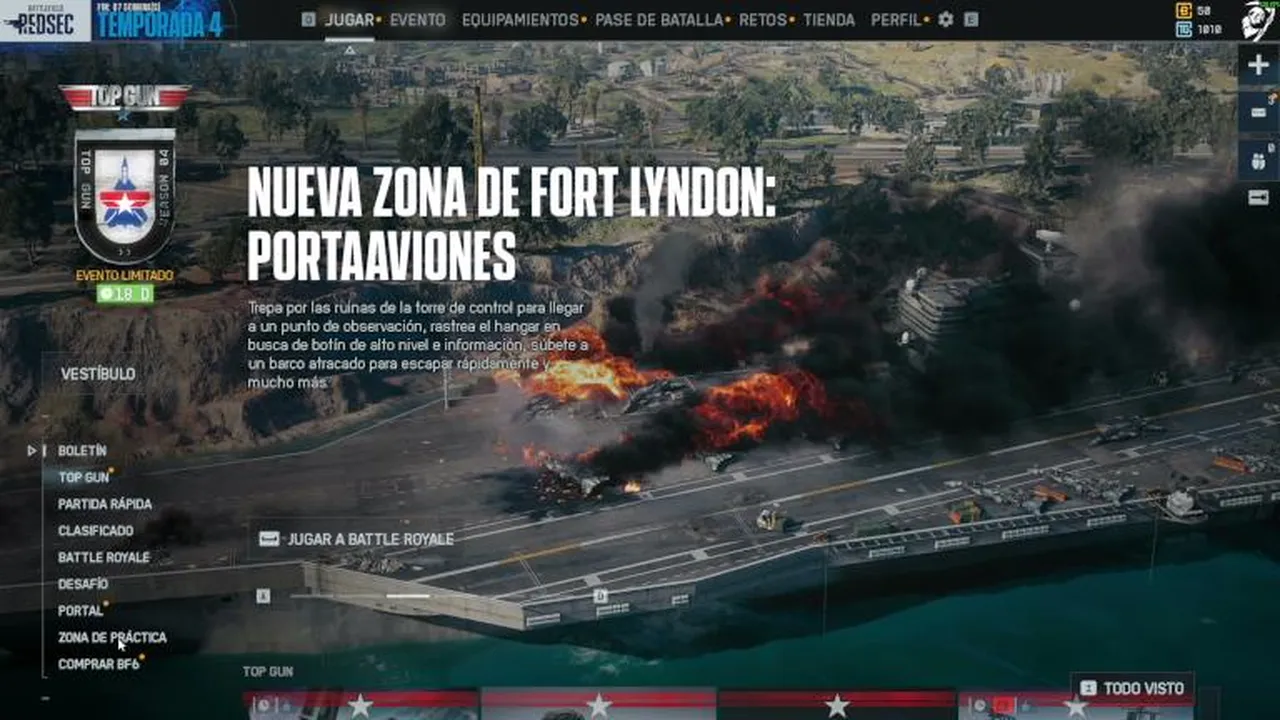The image size is (1280, 720).
Task: Select BATTLE ROYALE in the lobby menu
Action: tap(104, 557)
